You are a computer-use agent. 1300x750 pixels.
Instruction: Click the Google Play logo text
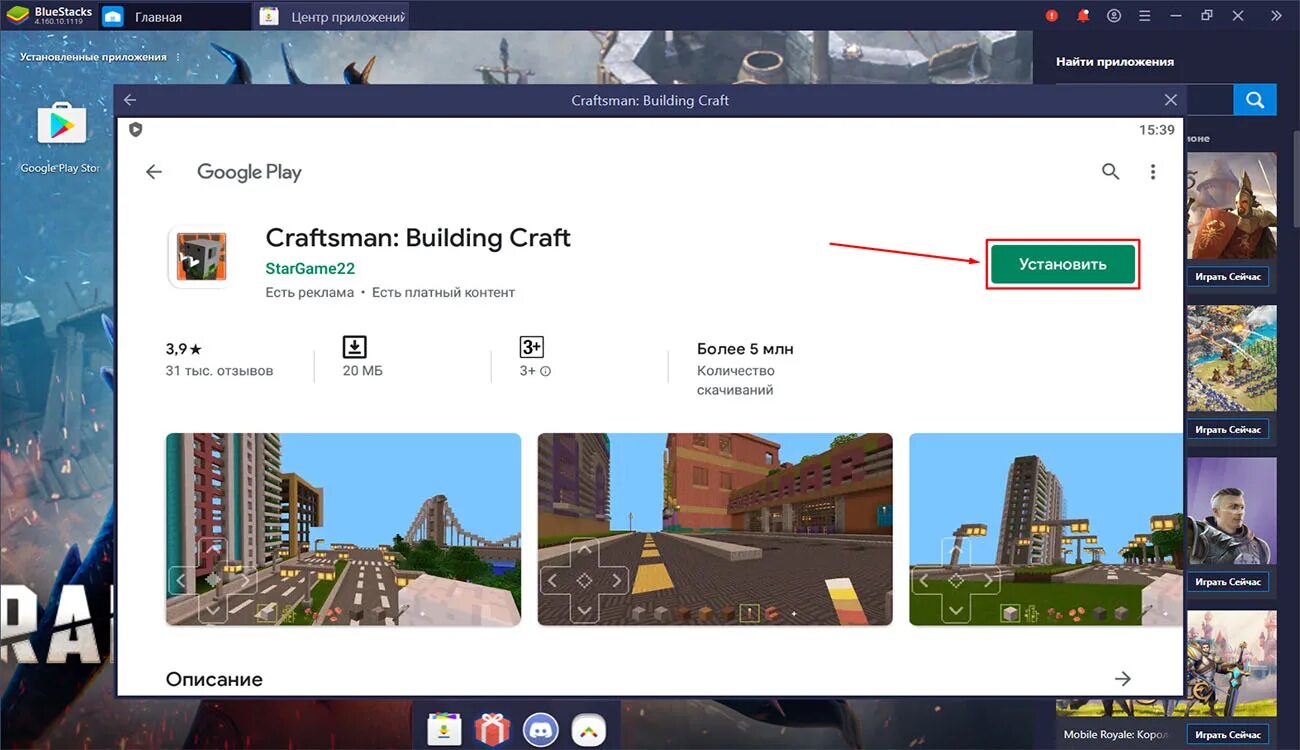(x=249, y=172)
